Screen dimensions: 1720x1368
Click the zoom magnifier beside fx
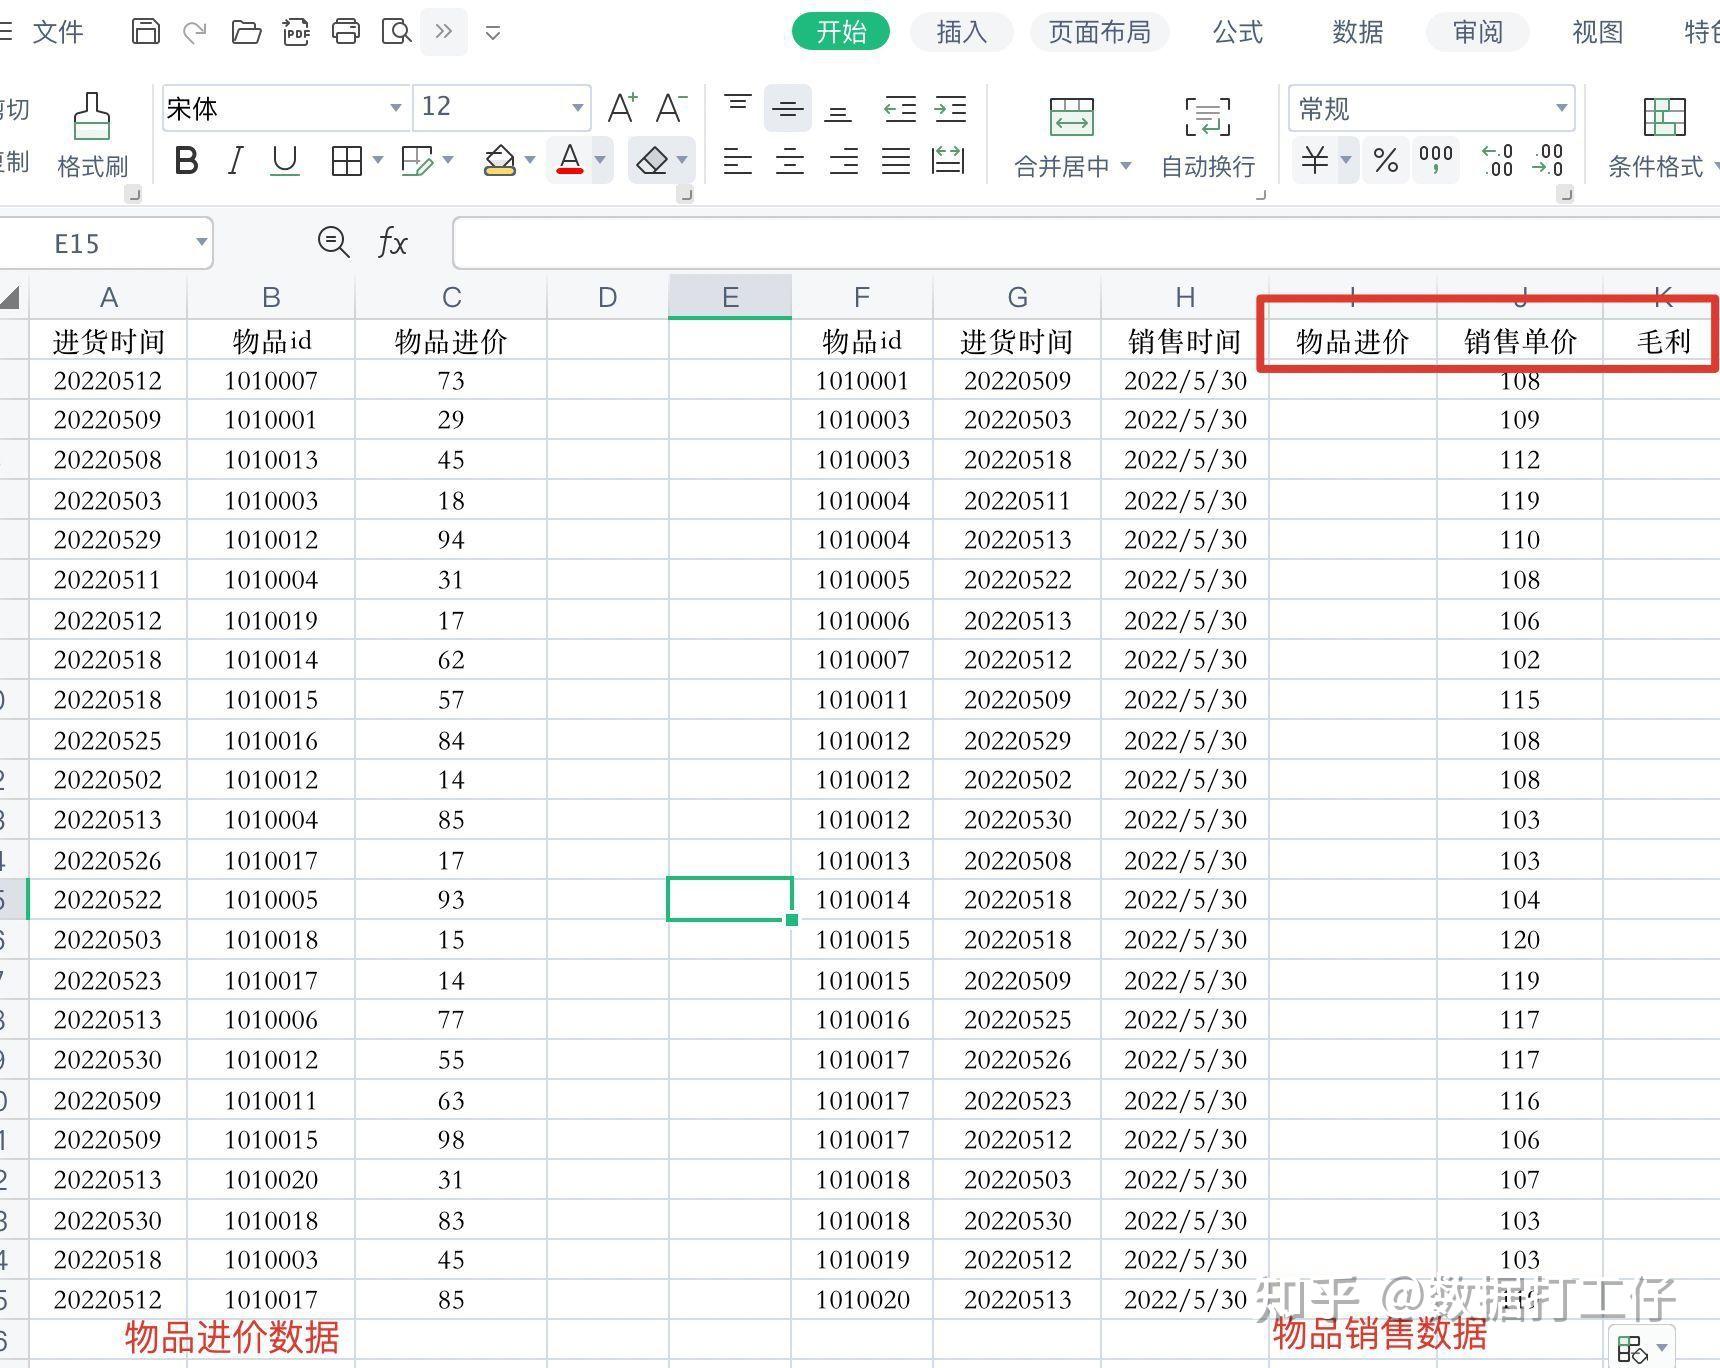coord(333,242)
